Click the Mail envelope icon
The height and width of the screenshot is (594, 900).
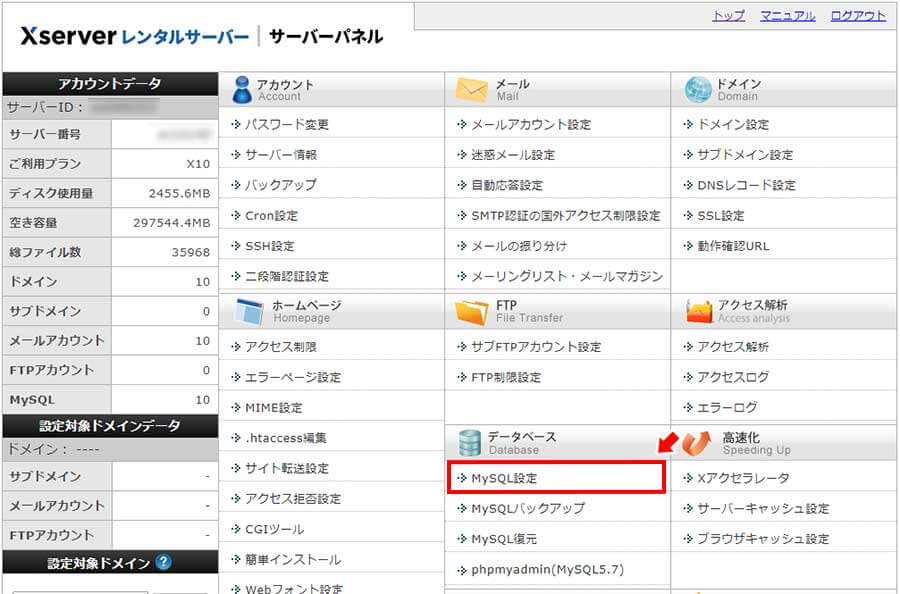click(471, 90)
